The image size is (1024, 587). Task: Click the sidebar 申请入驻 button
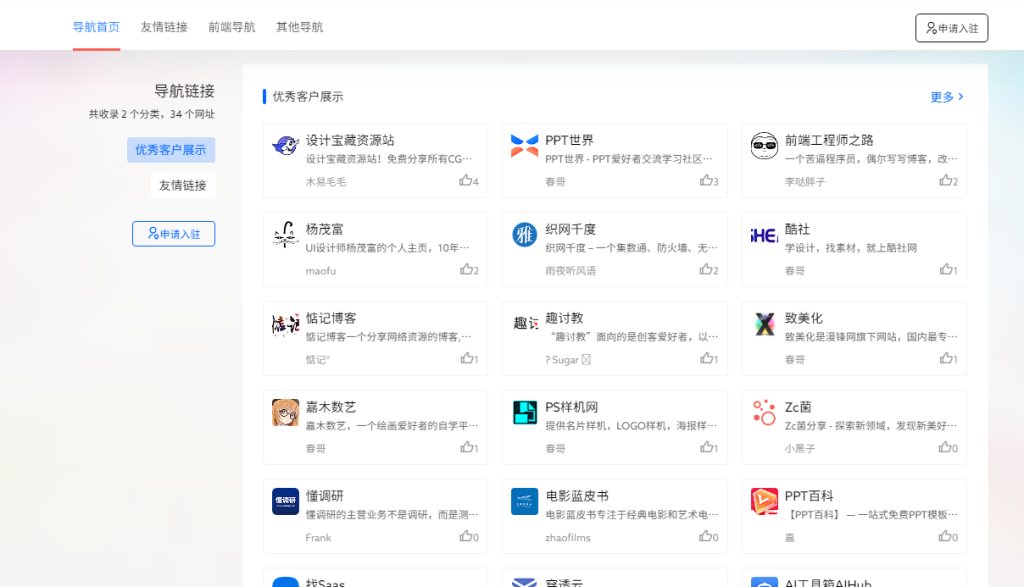(174, 234)
